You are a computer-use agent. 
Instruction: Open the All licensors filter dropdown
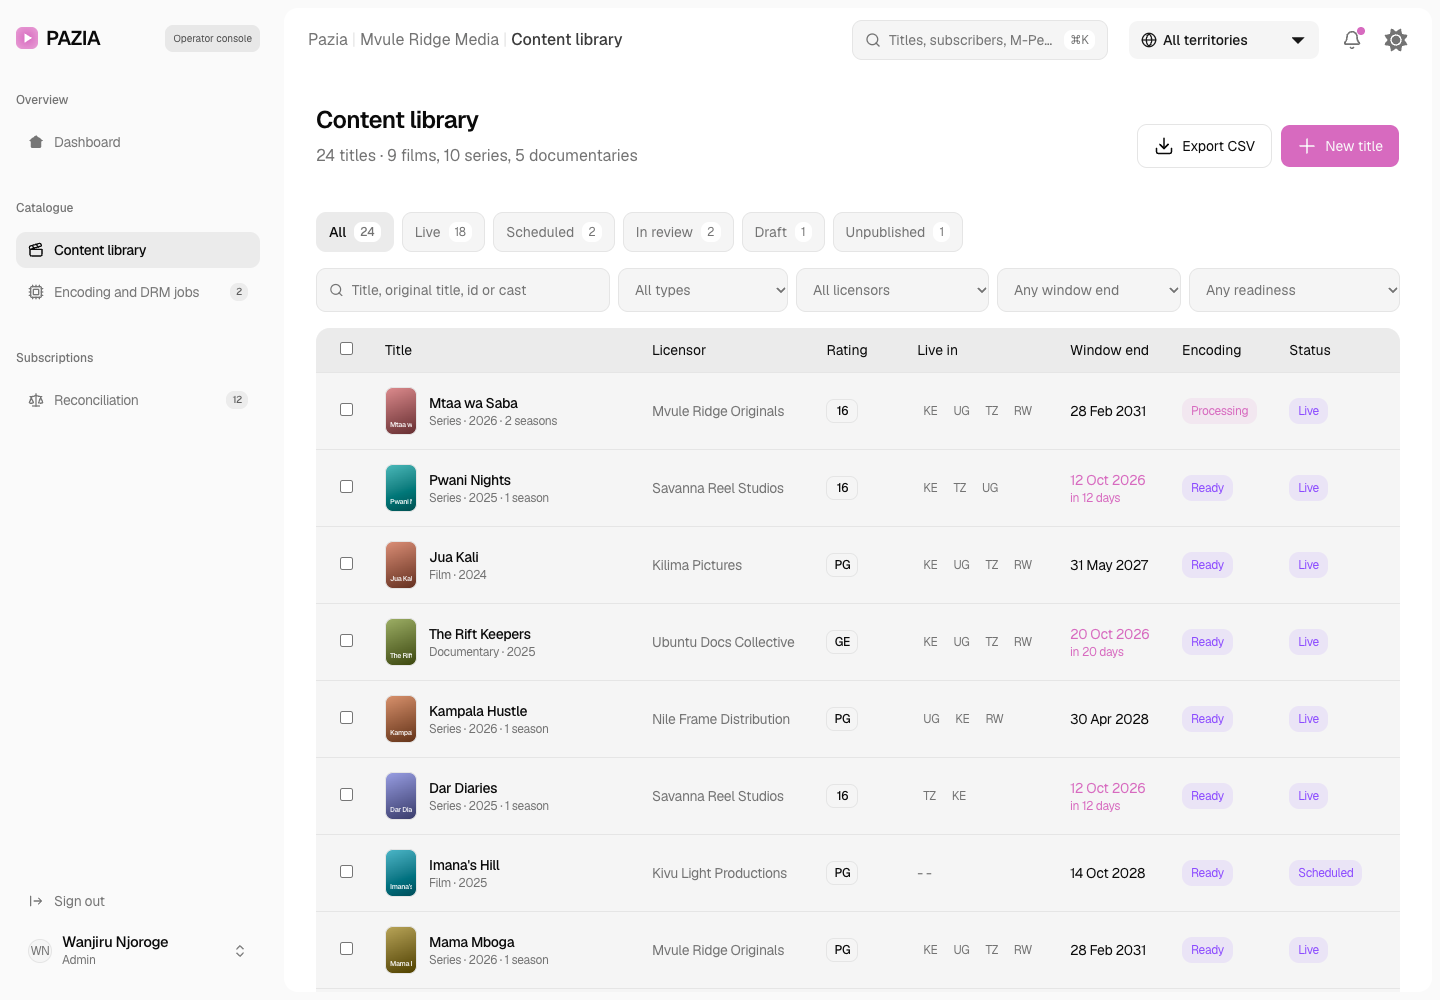[892, 290]
